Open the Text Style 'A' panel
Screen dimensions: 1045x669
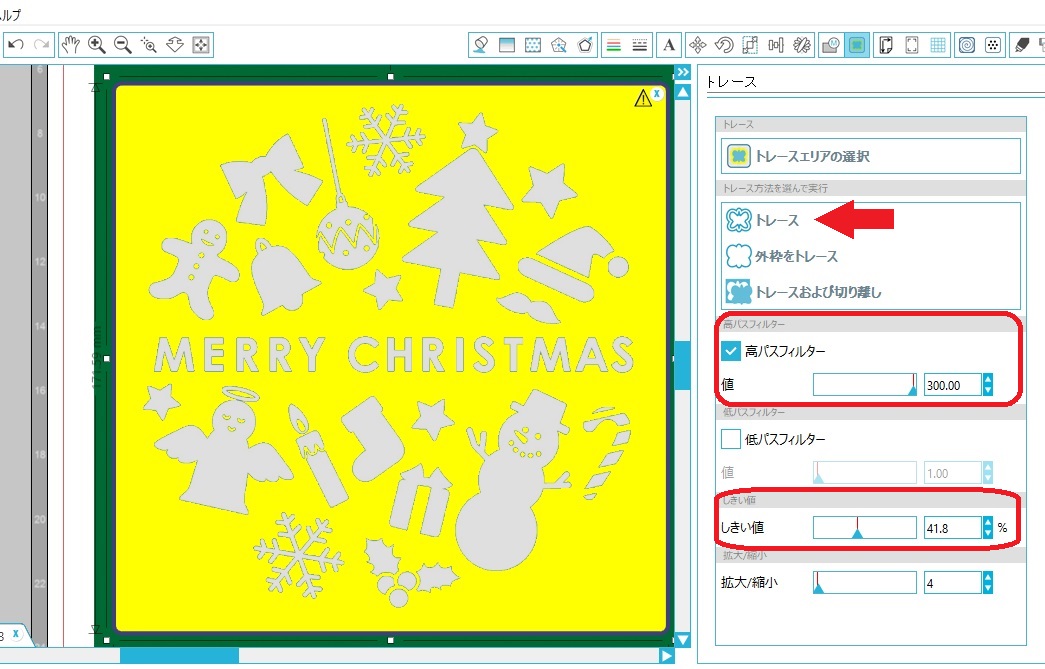point(669,44)
